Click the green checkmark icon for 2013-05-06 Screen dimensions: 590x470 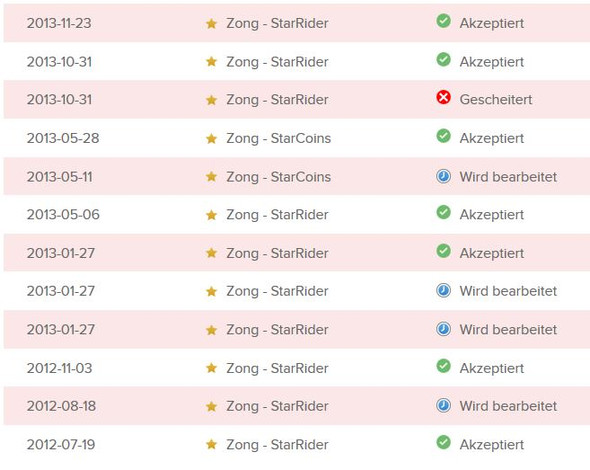coord(443,212)
